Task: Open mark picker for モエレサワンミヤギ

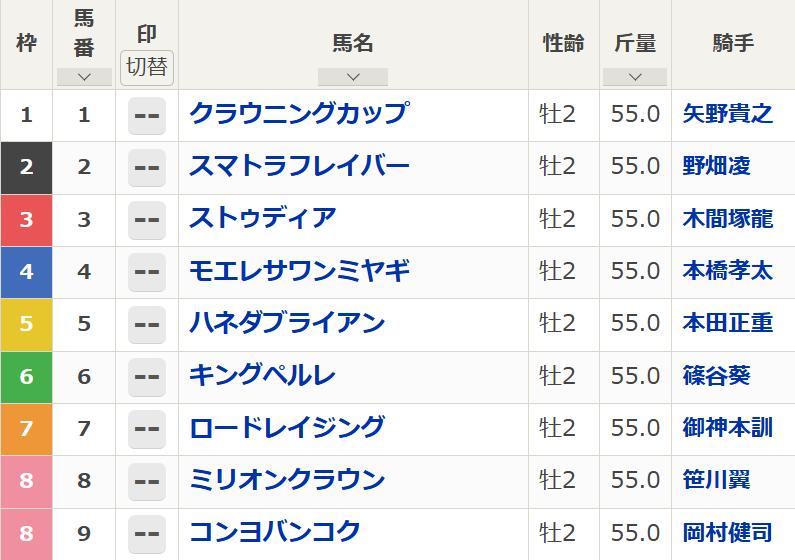Action: (x=147, y=271)
